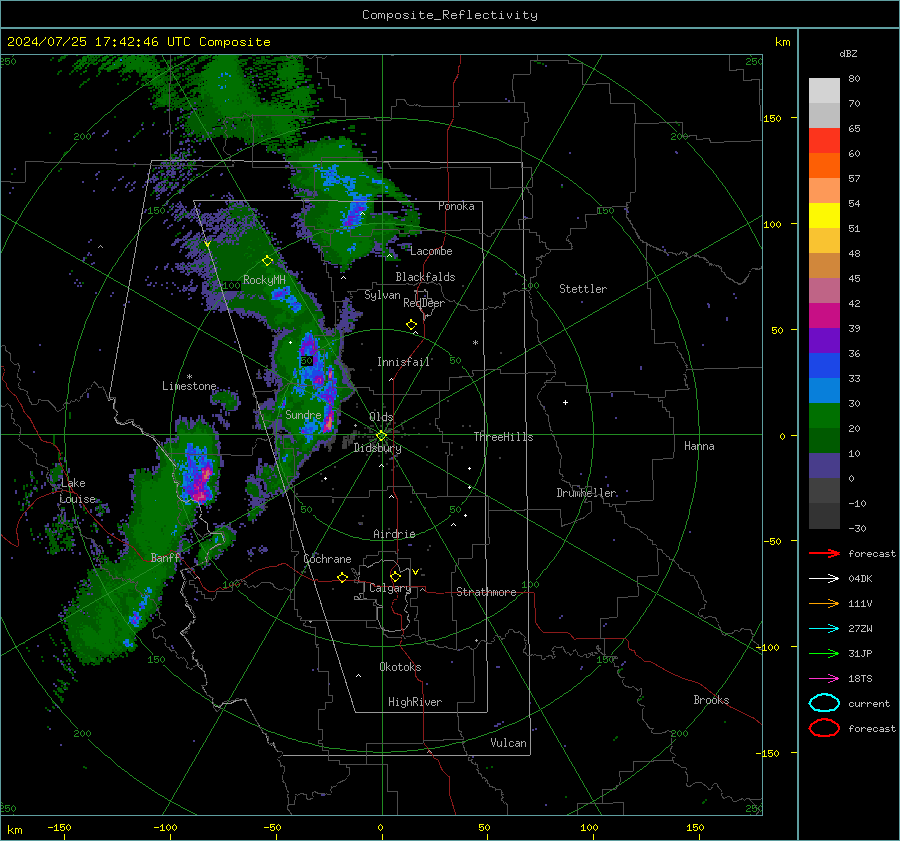The width and height of the screenshot is (900, 841).
Task: Click the yellow diamond marker above RockyMH
Action: [267, 261]
